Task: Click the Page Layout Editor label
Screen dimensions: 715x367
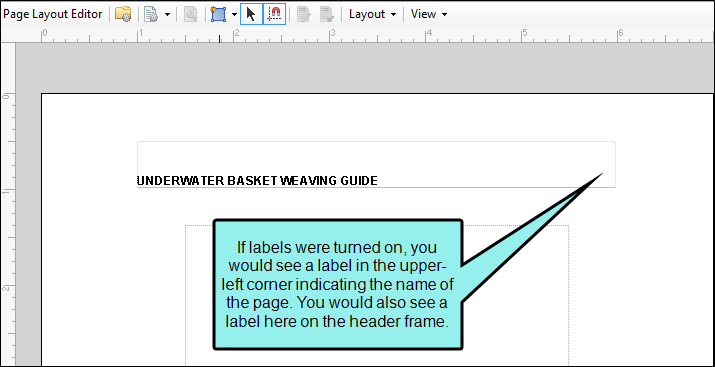Action: click(52, 14)
